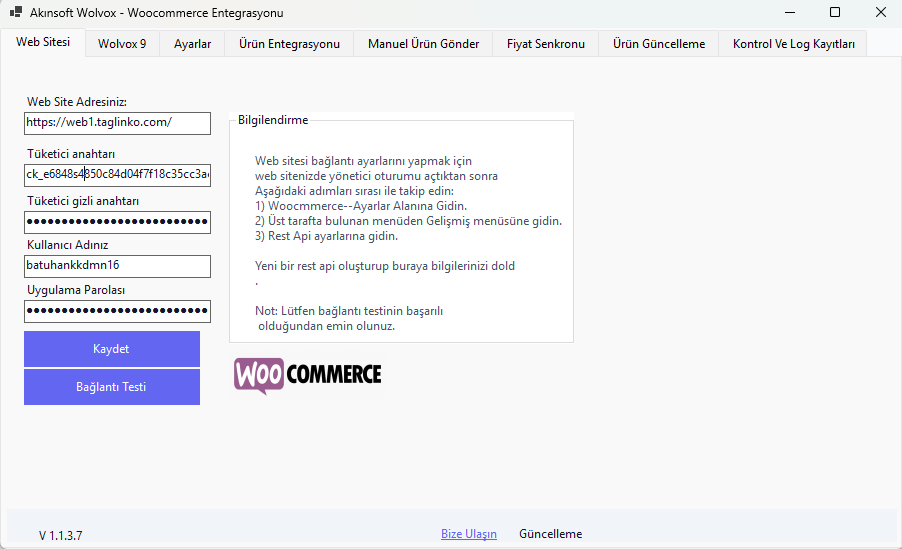
Task: Click the line '3) Rest Api ayarlarına gidin.'
Action: [326, 236]
